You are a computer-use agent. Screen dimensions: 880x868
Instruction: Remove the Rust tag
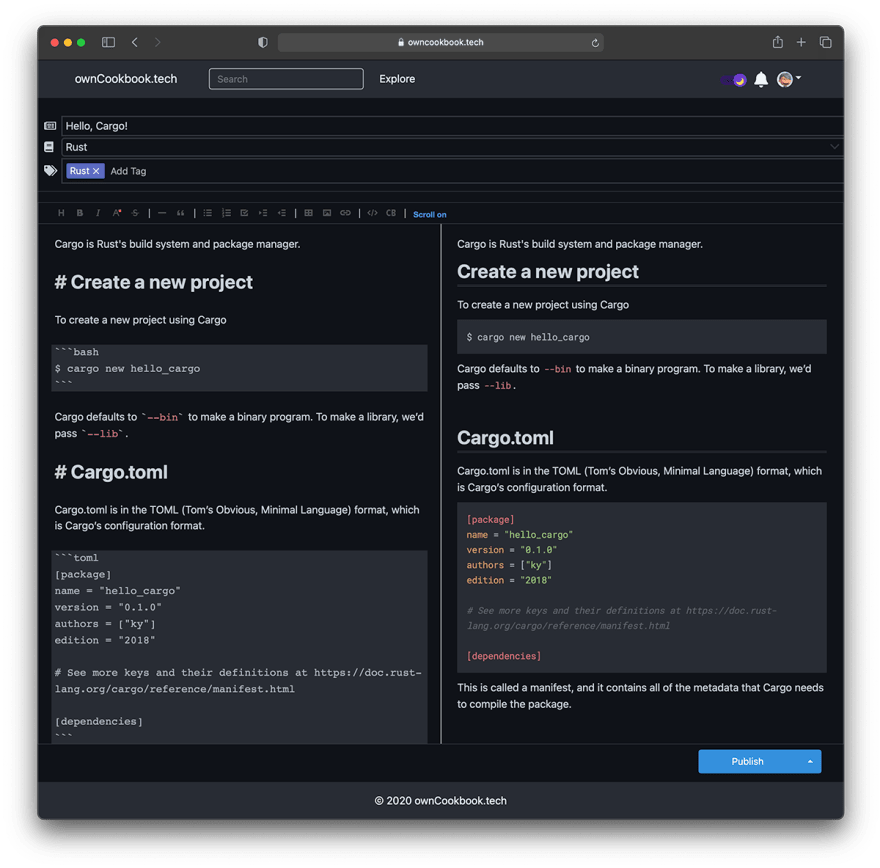[96, 171]
